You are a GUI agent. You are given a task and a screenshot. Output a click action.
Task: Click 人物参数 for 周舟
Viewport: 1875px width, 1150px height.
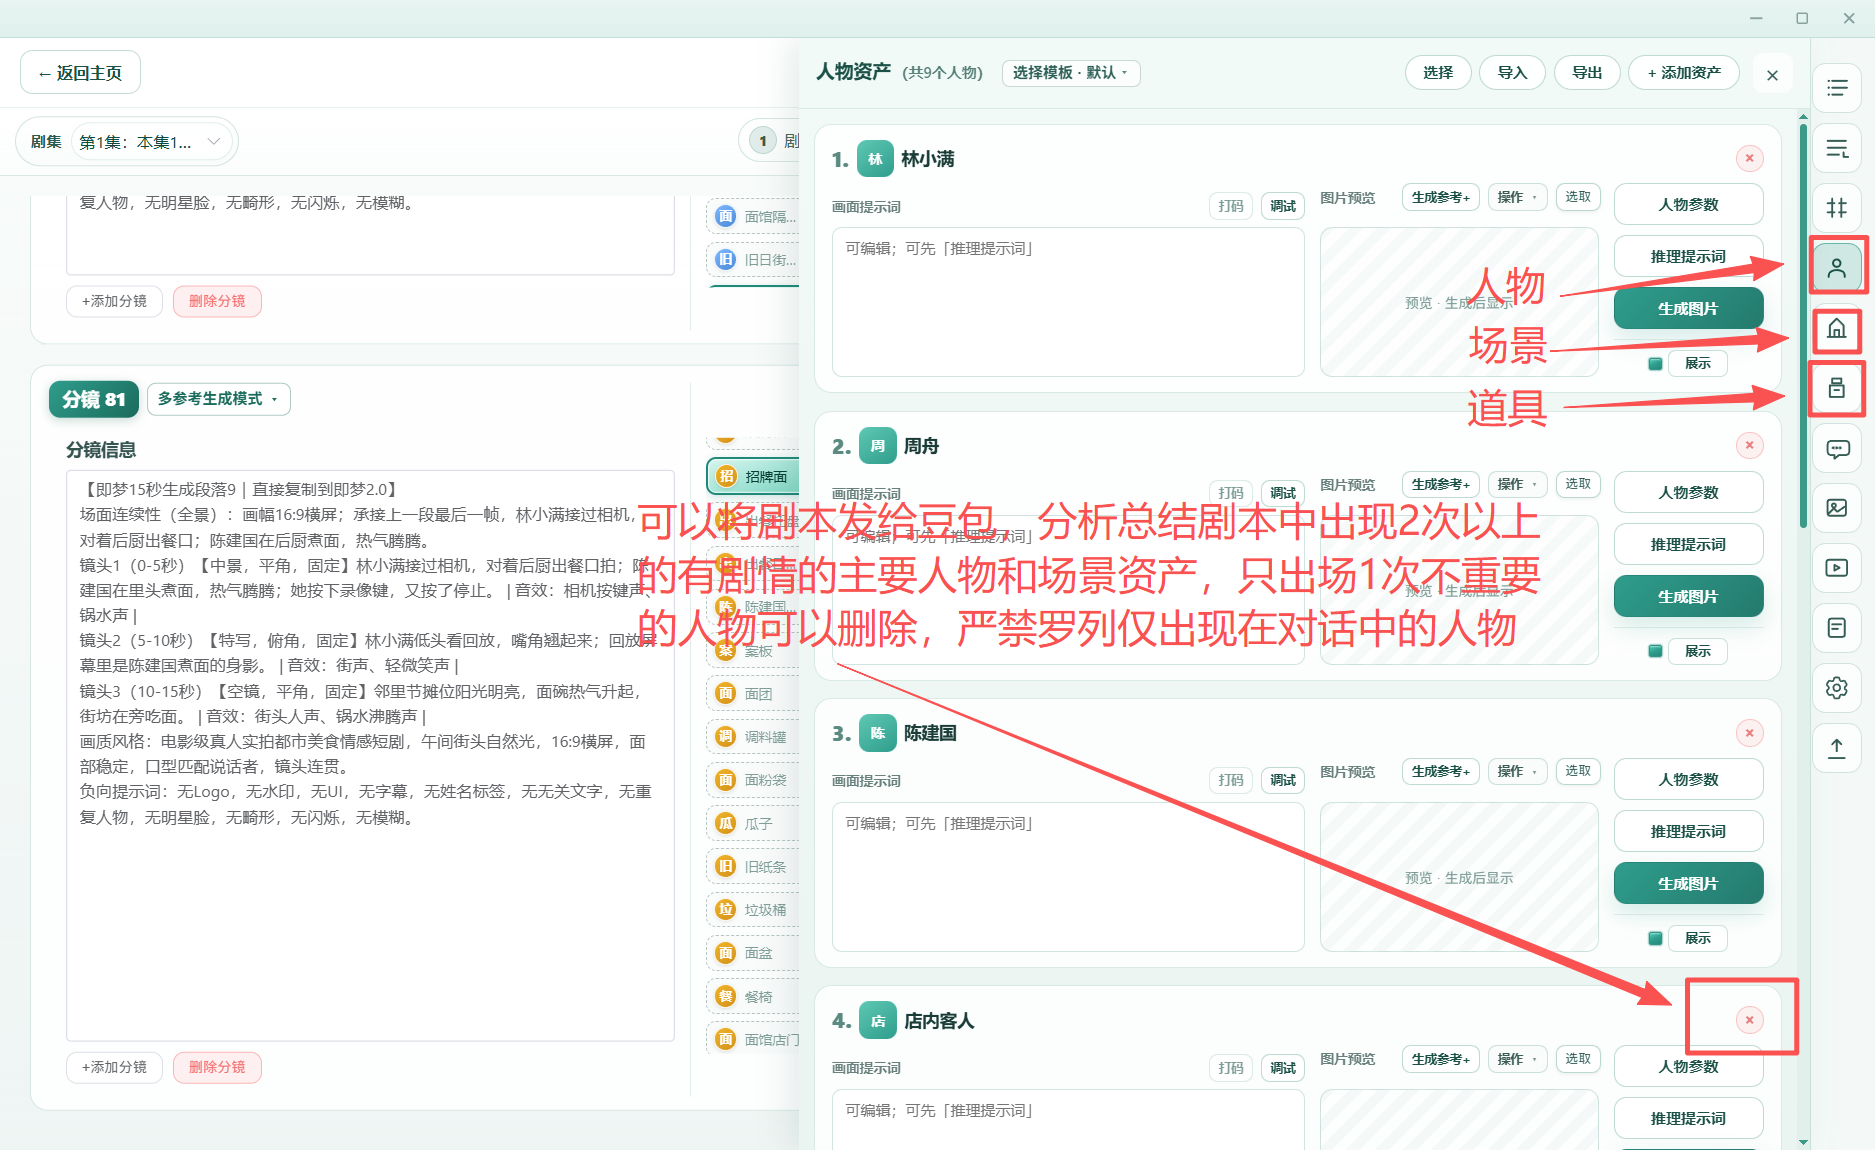coord(1688,492)
